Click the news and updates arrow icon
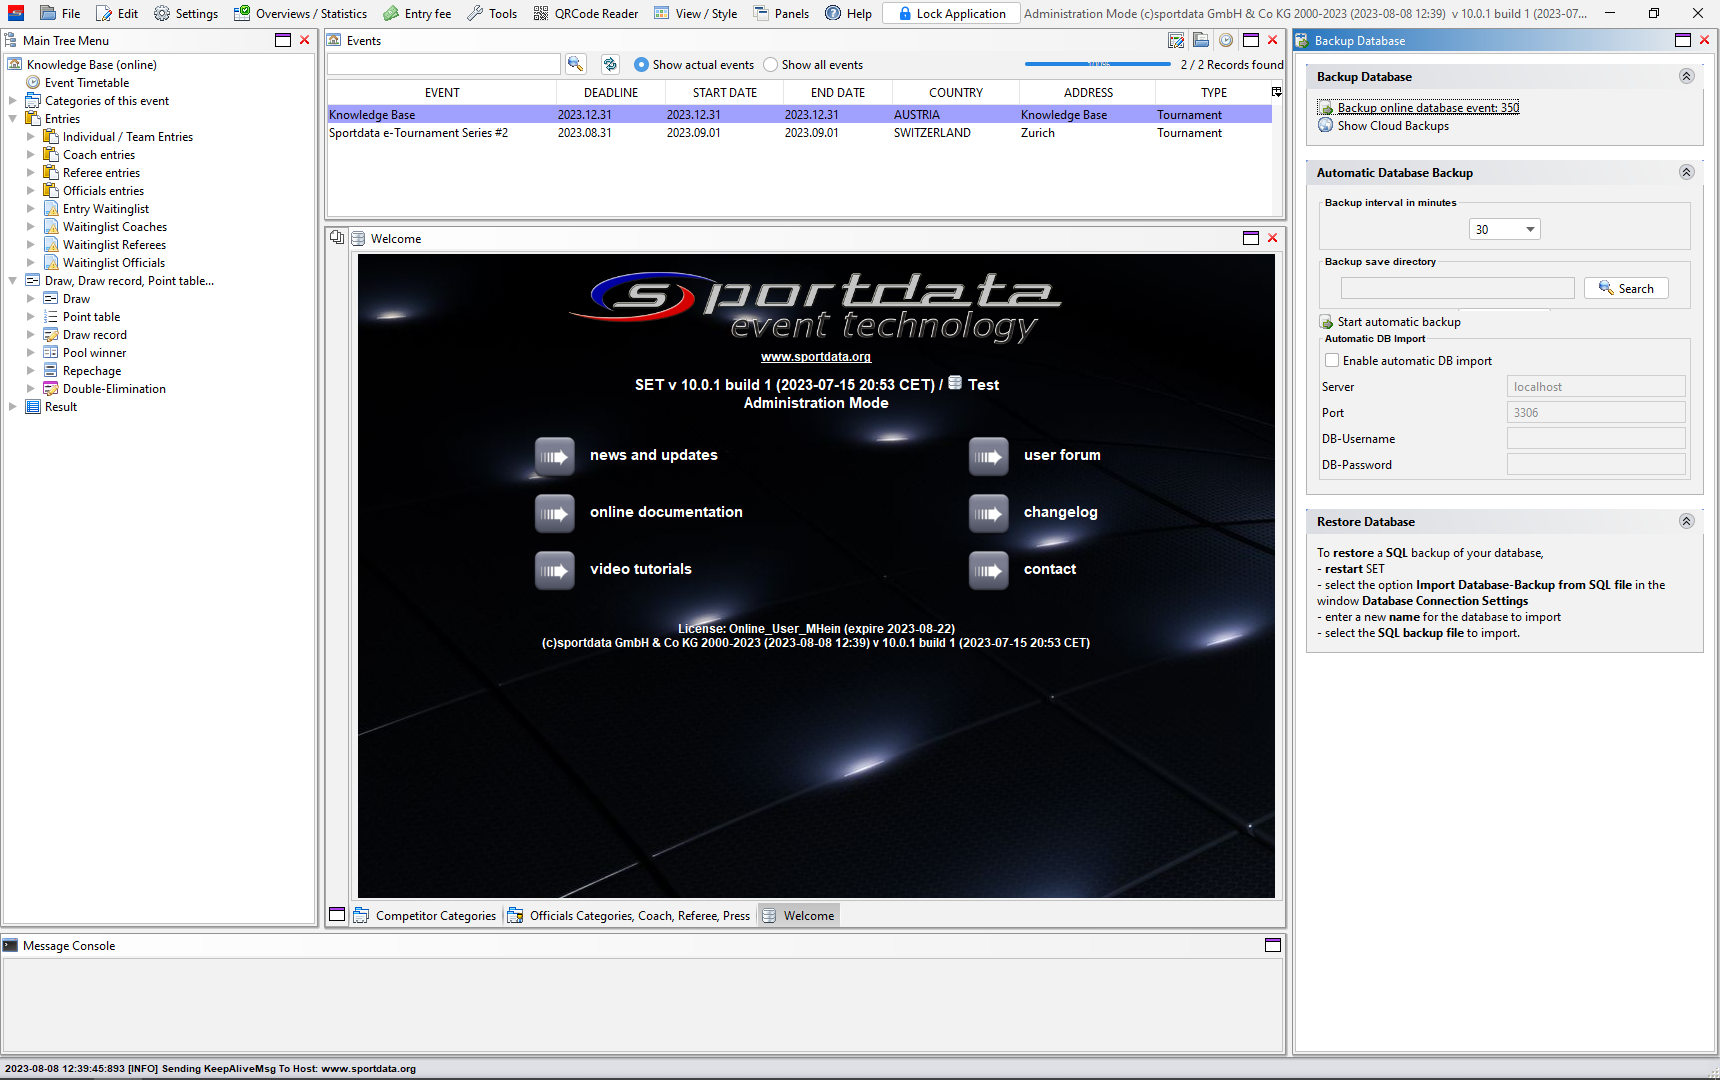 tap(554, 457)
